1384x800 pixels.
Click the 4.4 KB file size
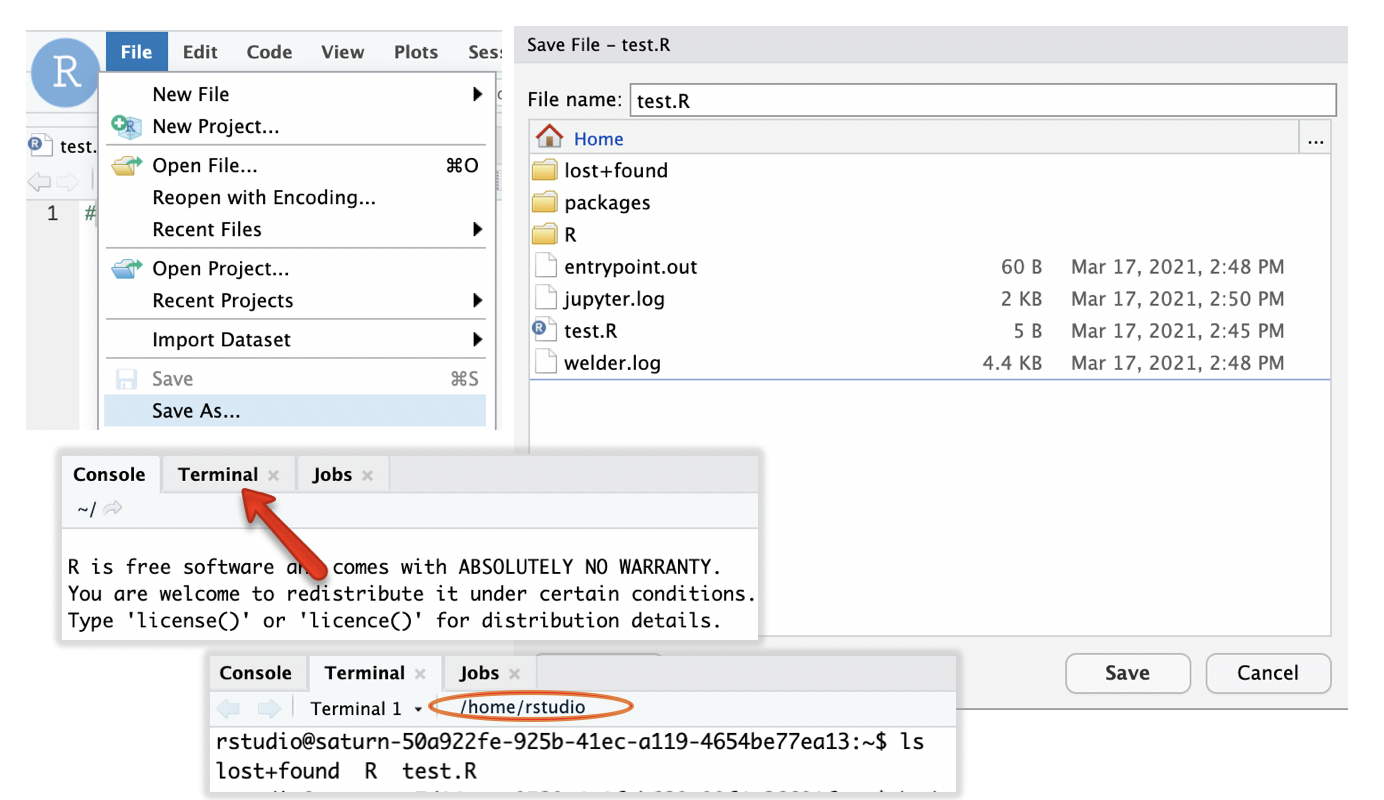1012,363
